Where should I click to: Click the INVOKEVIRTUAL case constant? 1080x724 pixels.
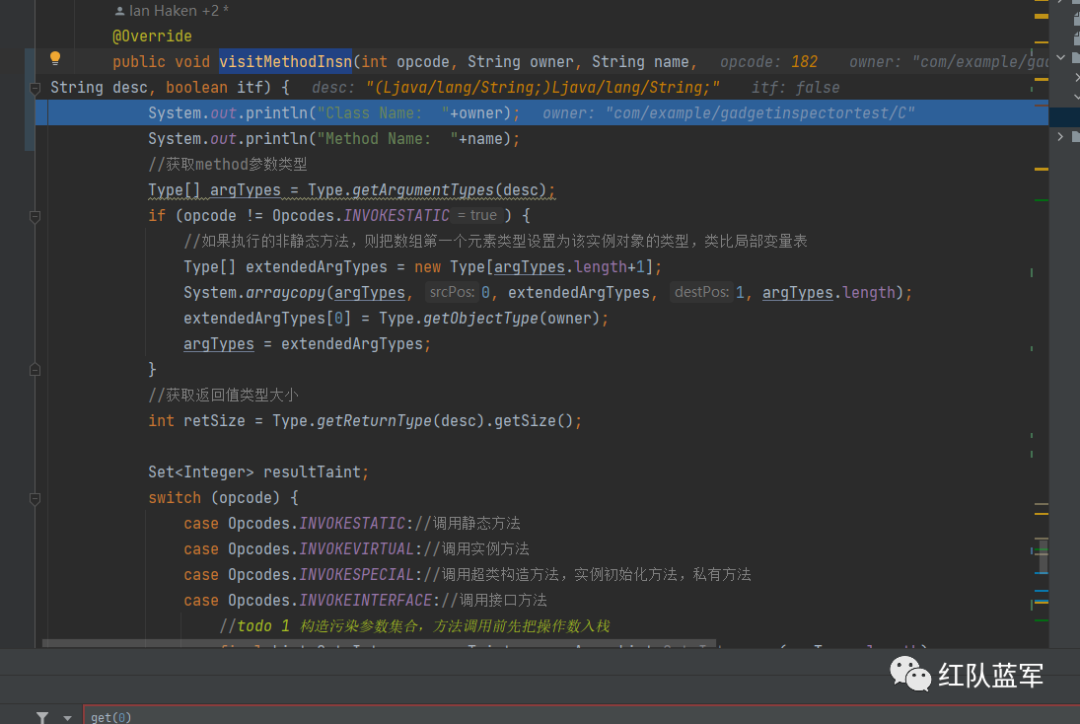pos(356,549)
